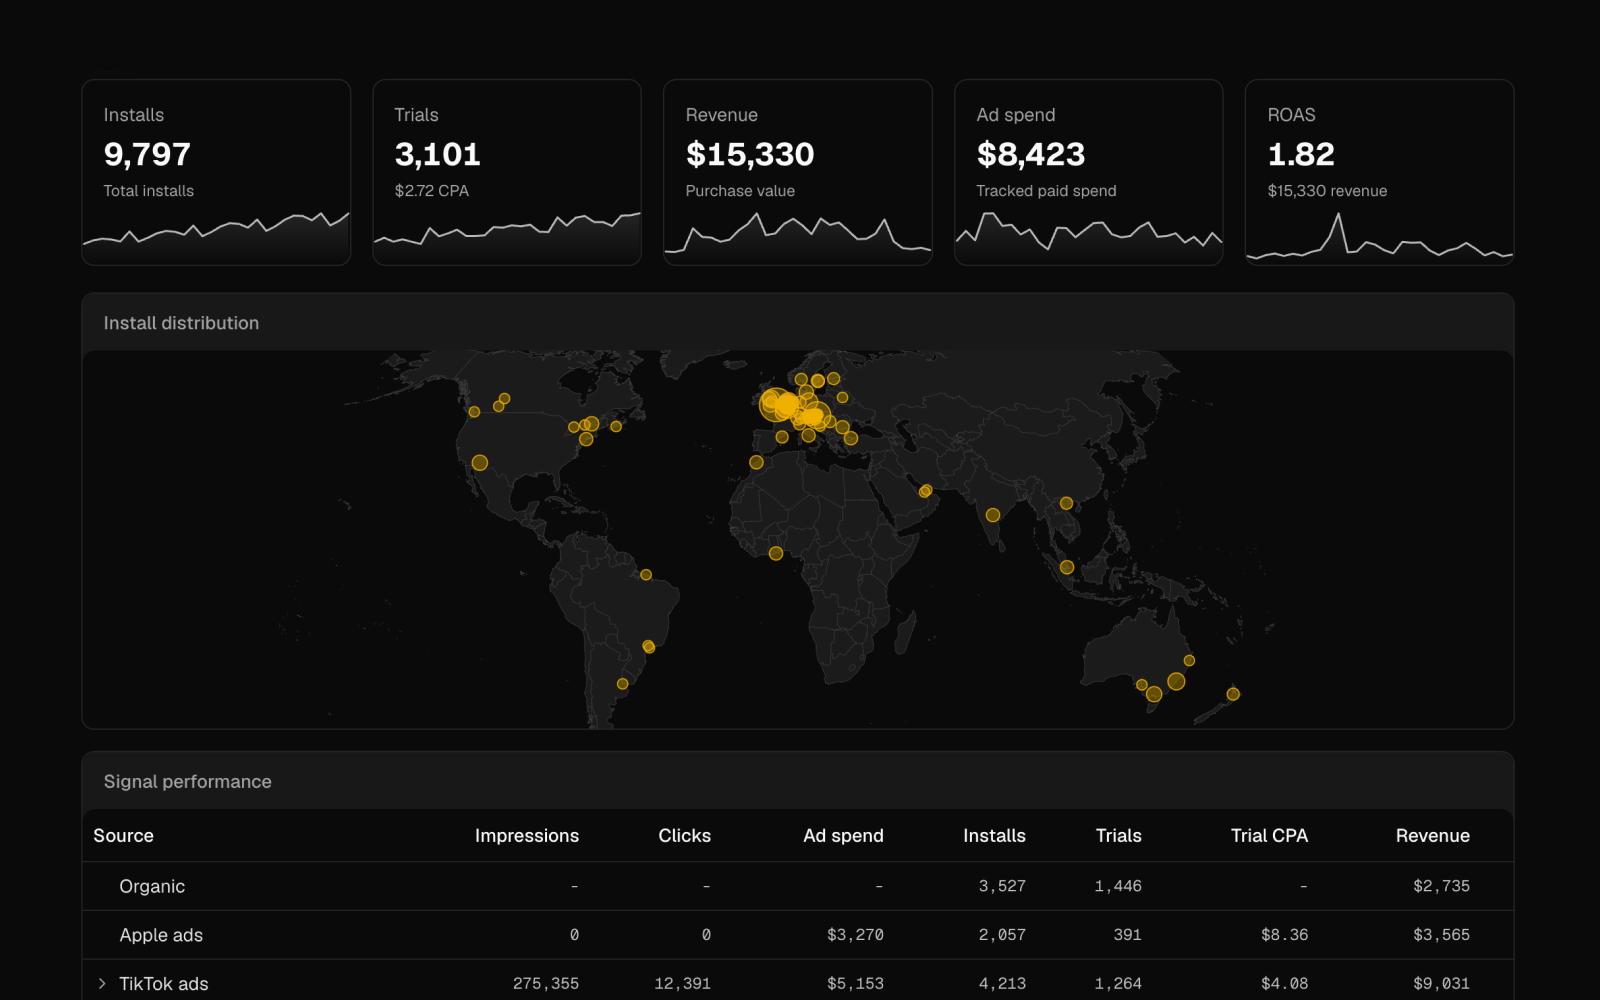Click the Install distribution panel heading
This screenshot has height=1000, width=1600.
pos(181,323)
